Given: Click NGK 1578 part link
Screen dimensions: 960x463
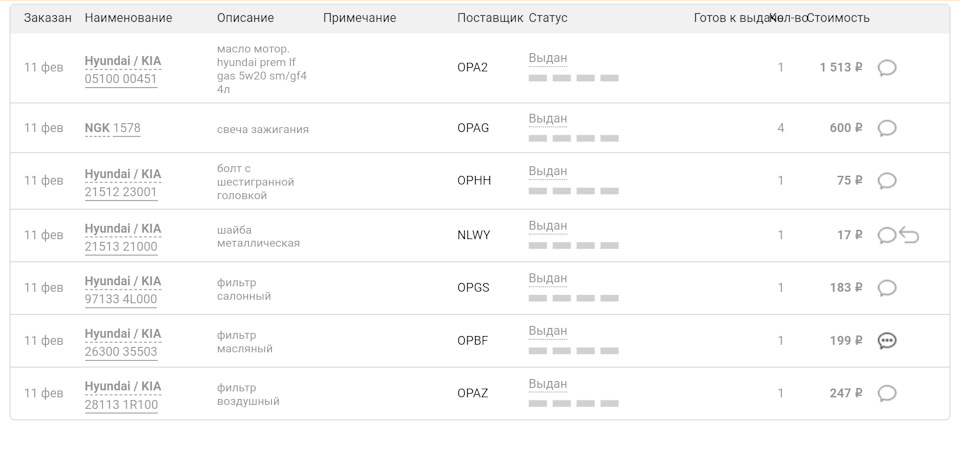Looking at the screenshot, I should click(113, 128).
